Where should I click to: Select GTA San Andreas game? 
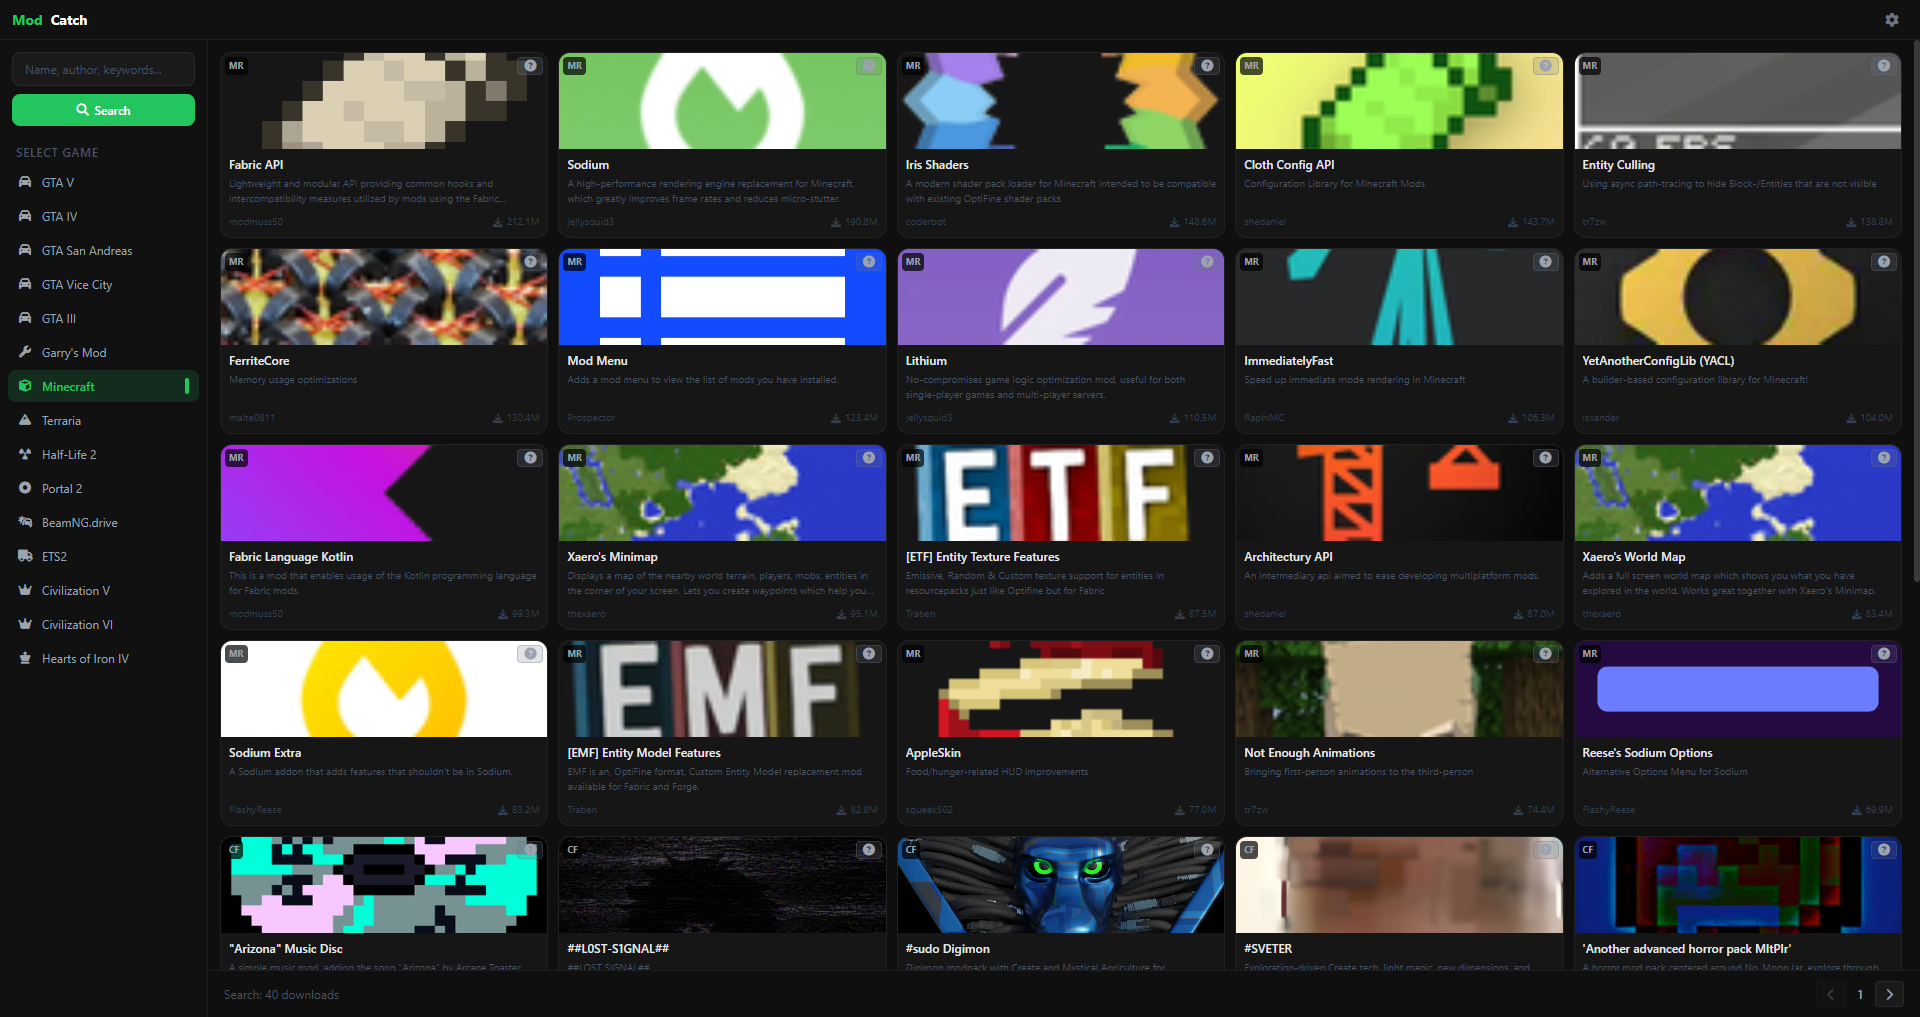[x=103, y=251]
